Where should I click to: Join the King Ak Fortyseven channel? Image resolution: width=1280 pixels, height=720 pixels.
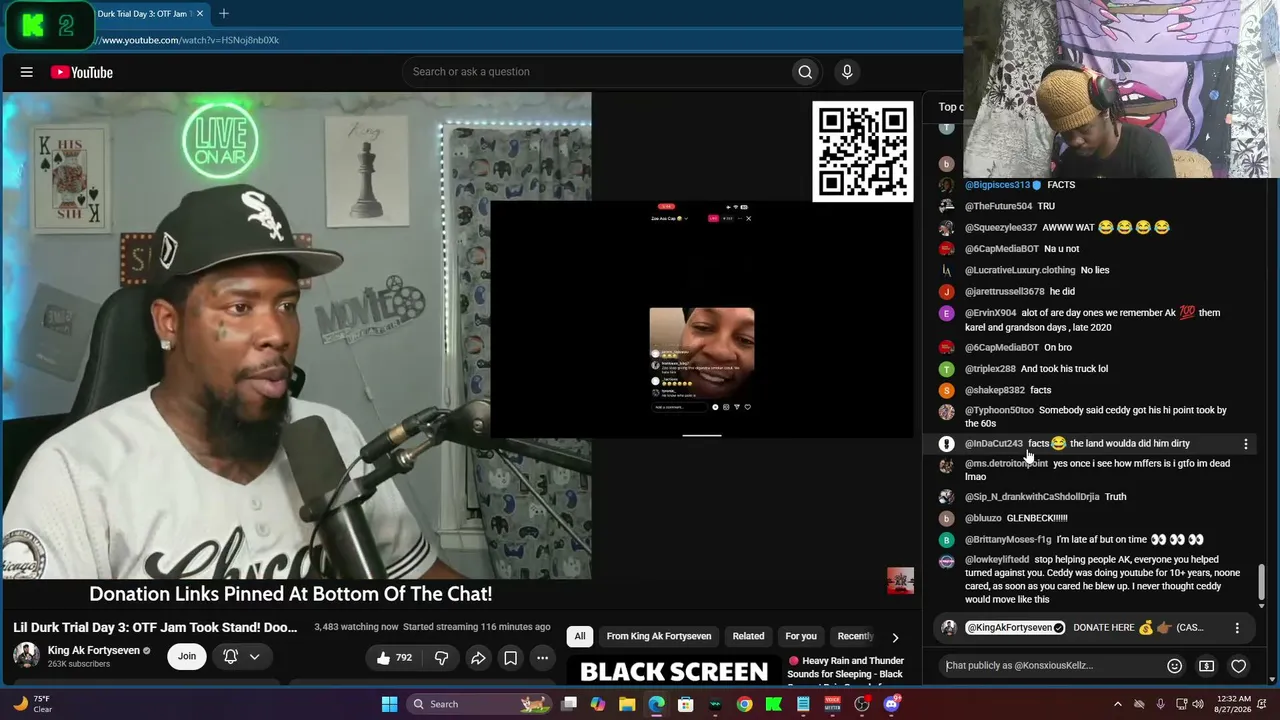coord(187,656)
